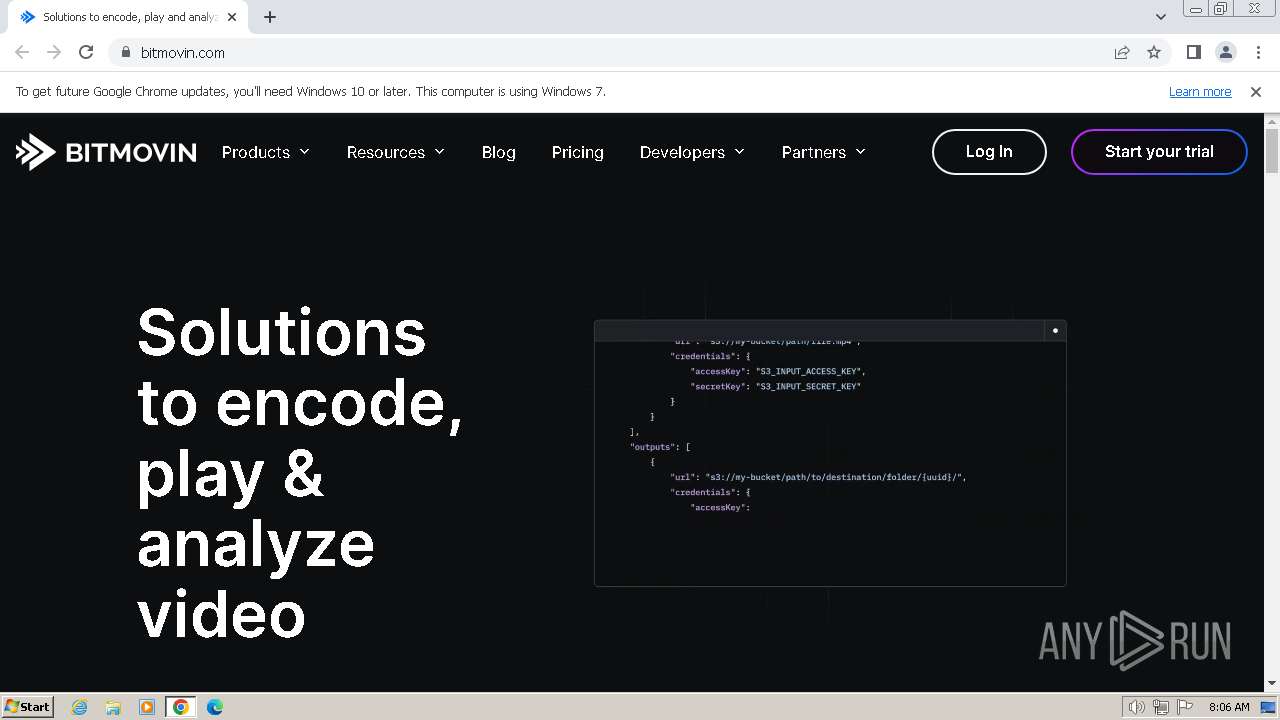Screen dimensions: 1280x720
Task: View site security lock information
Action: [125, 52]
